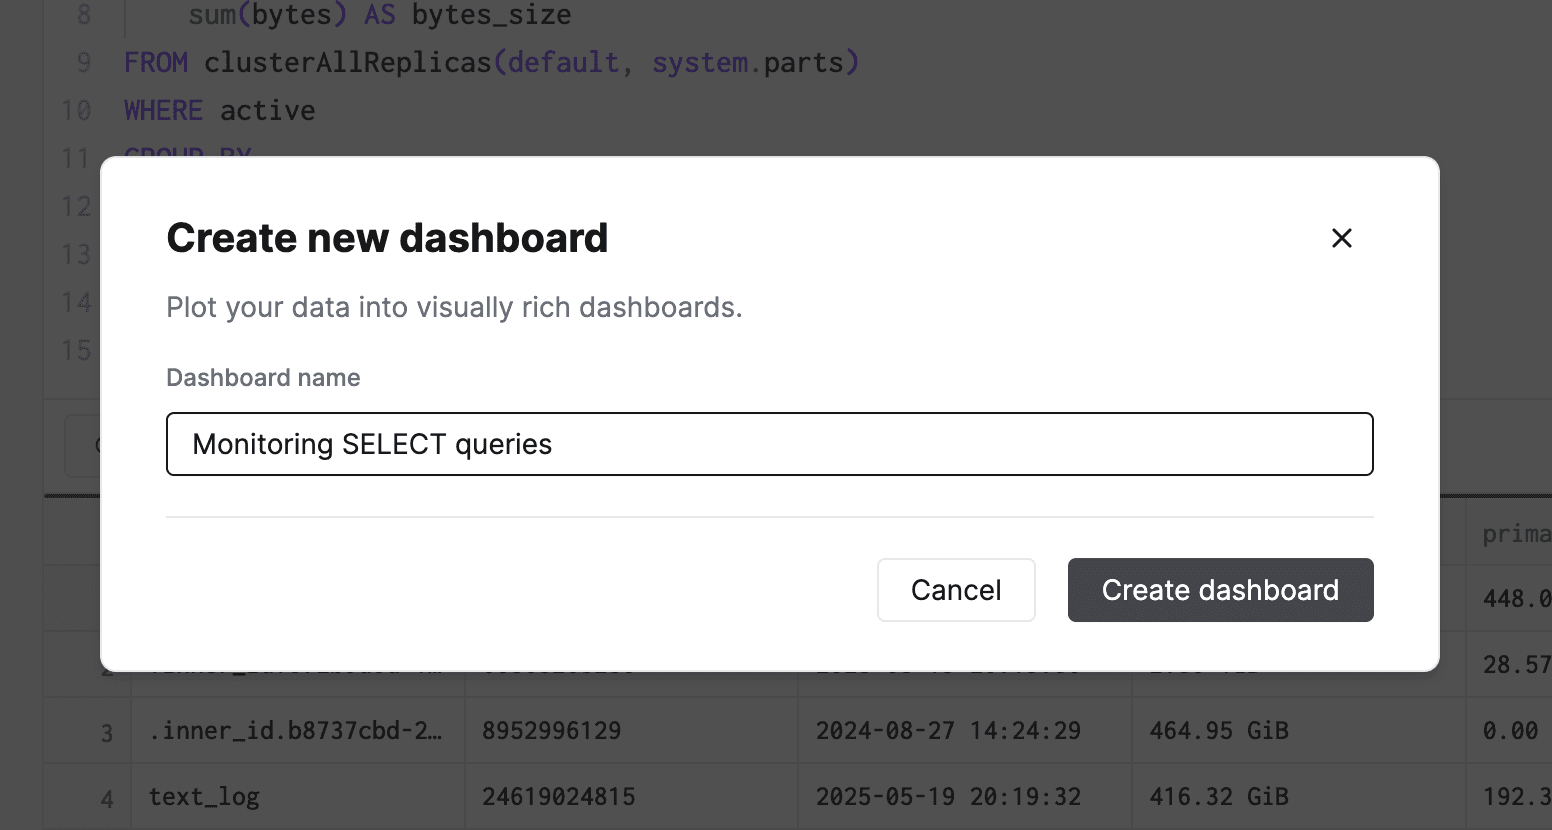This screenshot has height=830, width=1552.
Task: Select result row number 4
Action: [x=107, y=799]
